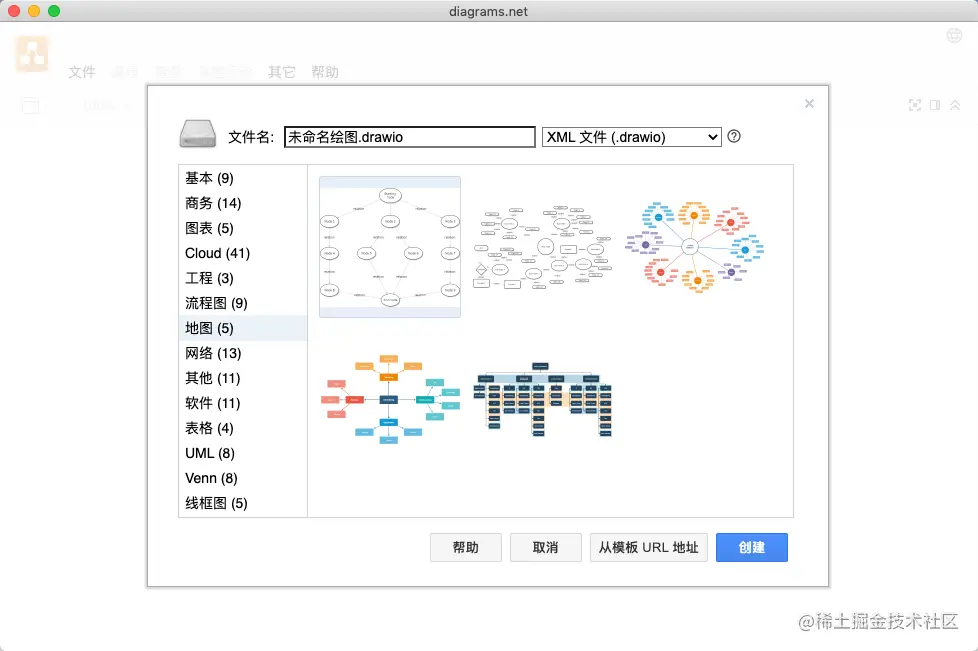978x651 pixels.
Task: Select the 图表 (5) template category
Action: point(243,228)
